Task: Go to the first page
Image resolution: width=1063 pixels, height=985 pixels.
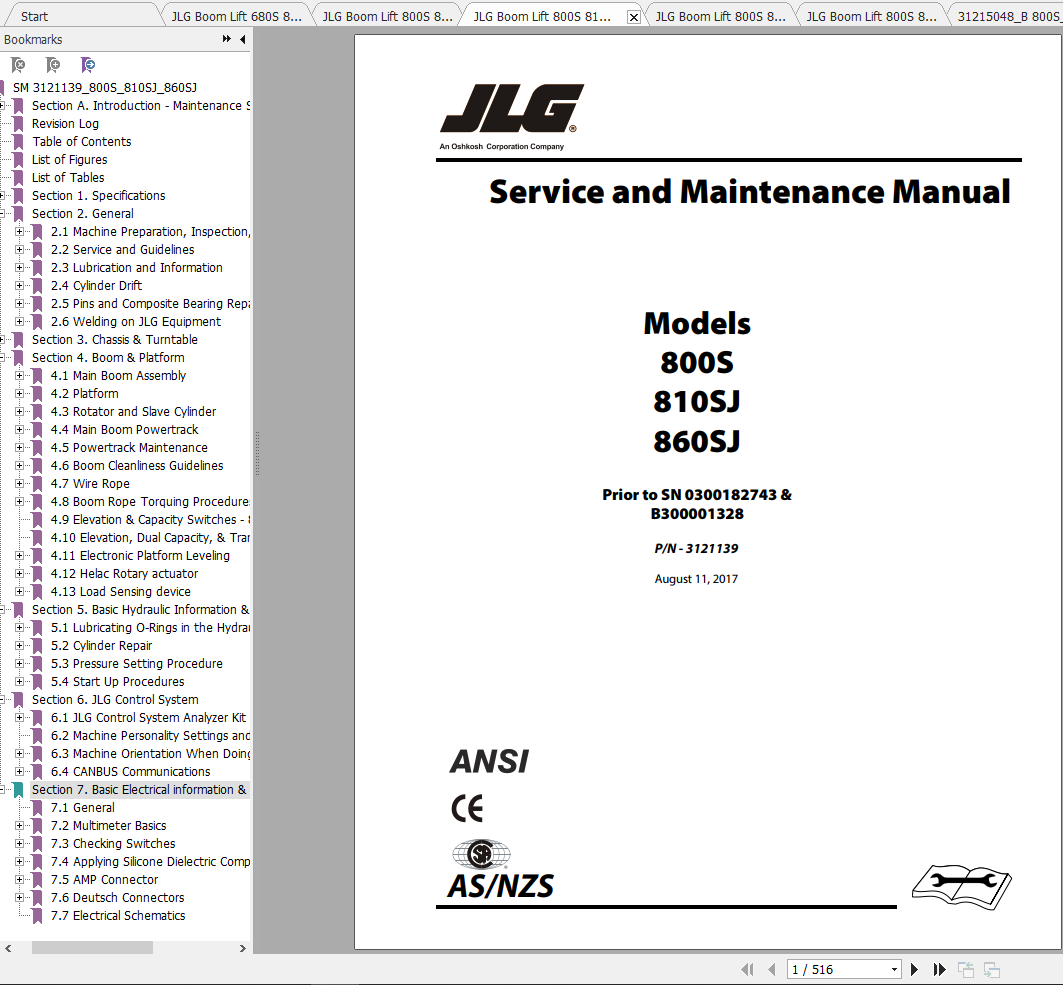Action: [748, 969]
